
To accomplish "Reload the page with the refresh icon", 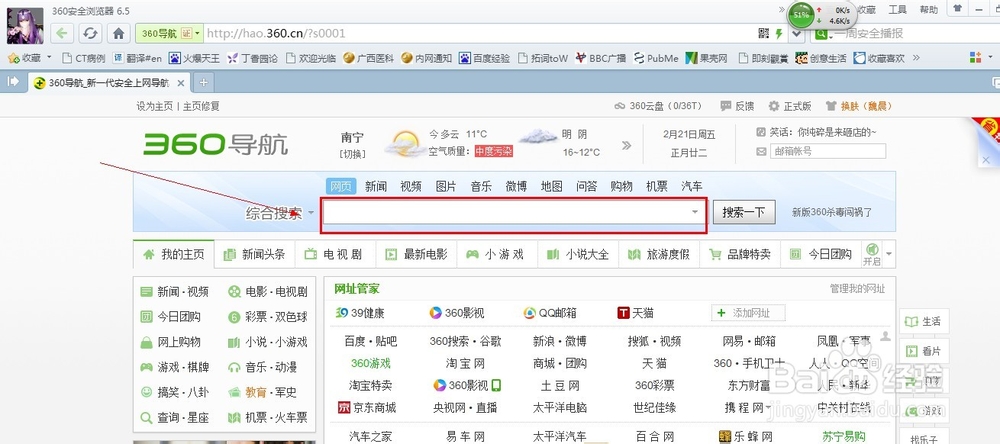I will coord(90,33).
